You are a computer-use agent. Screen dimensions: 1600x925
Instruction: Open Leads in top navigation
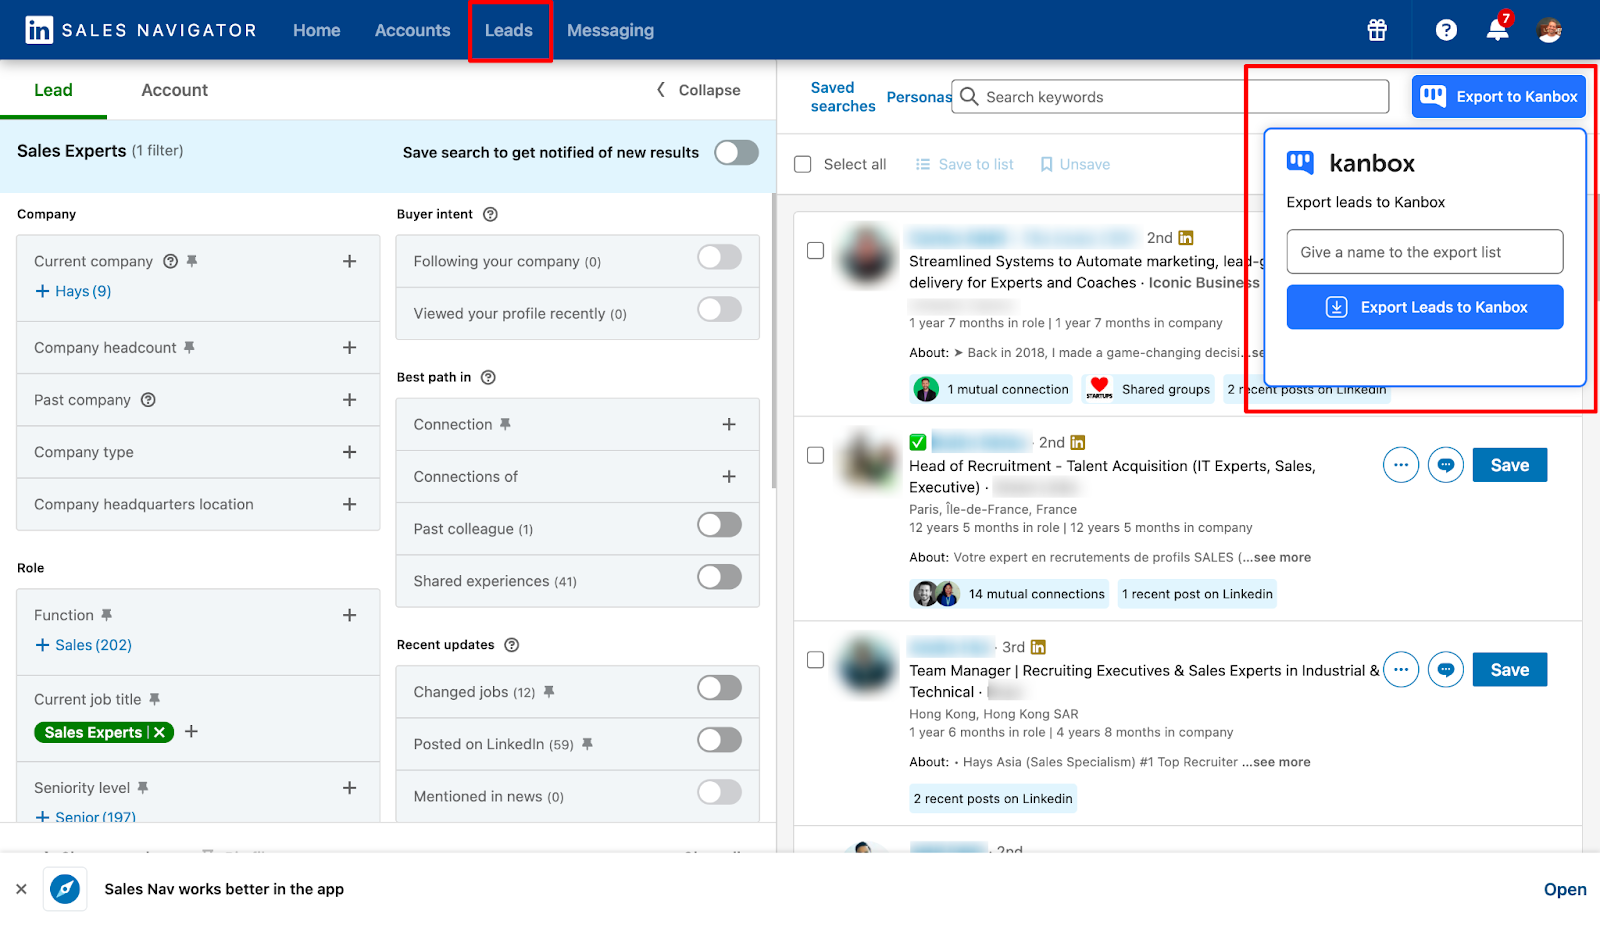509,30
